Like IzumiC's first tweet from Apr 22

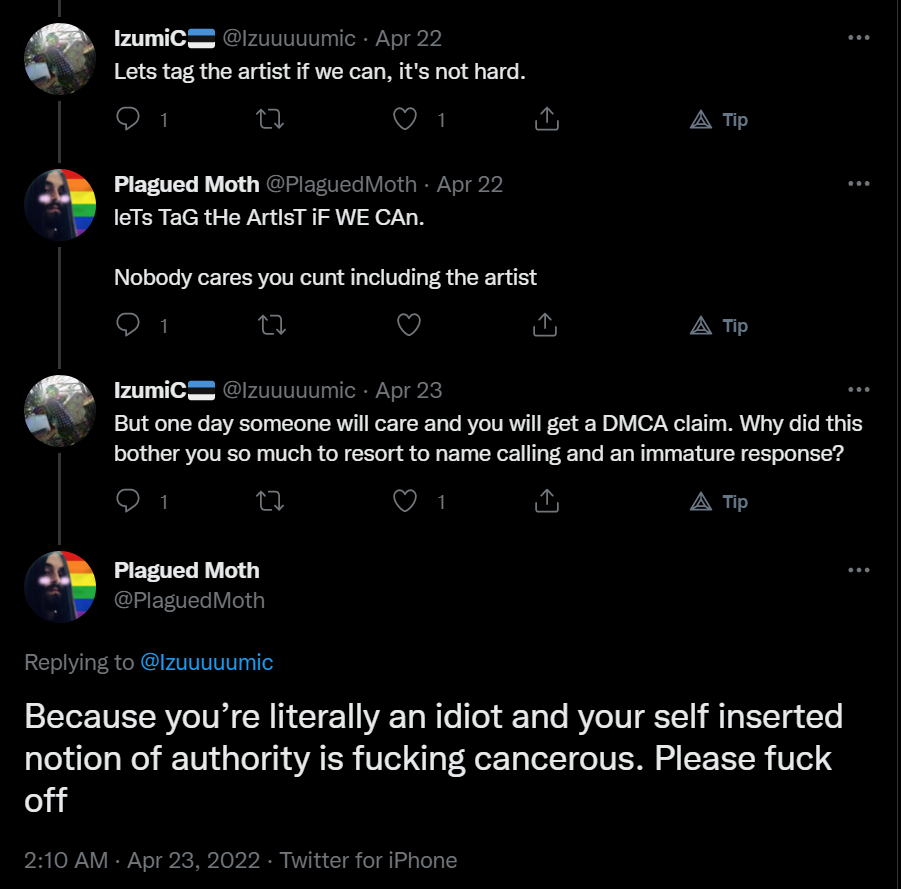[405, 119]
